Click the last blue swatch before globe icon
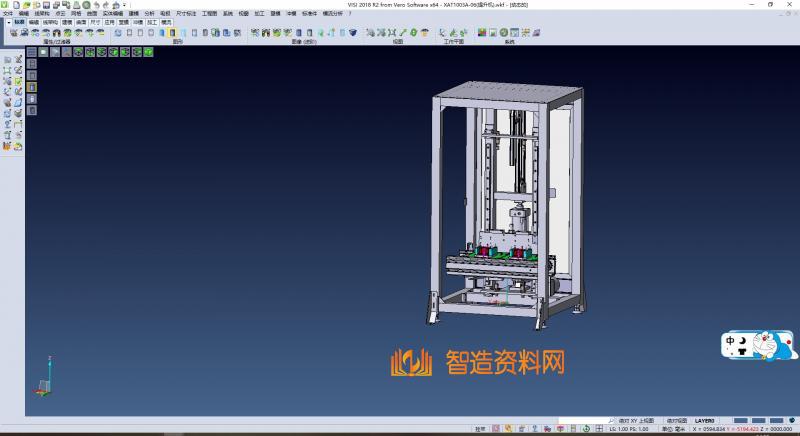Viewport: 800px width, 436px height. coord(776,421)
